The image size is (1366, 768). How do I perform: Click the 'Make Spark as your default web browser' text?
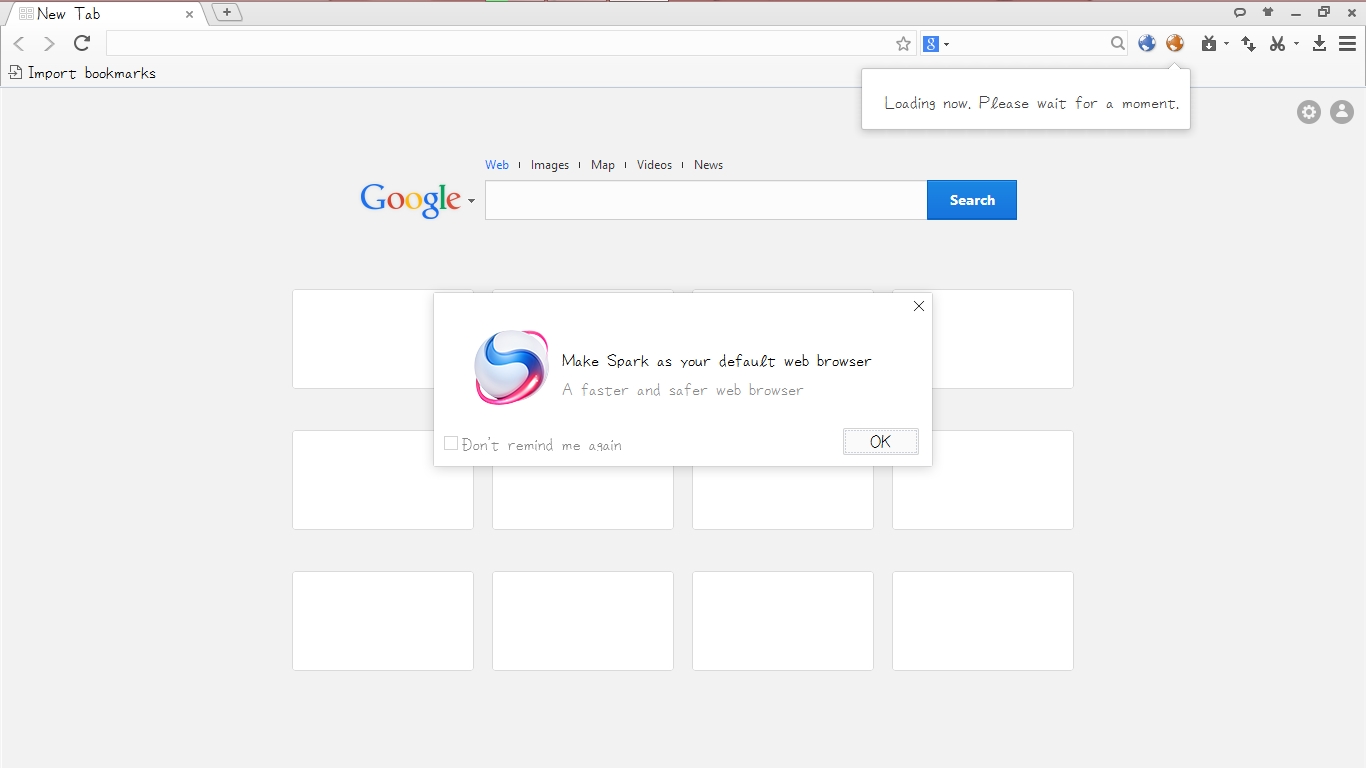(x=717, y=361)
